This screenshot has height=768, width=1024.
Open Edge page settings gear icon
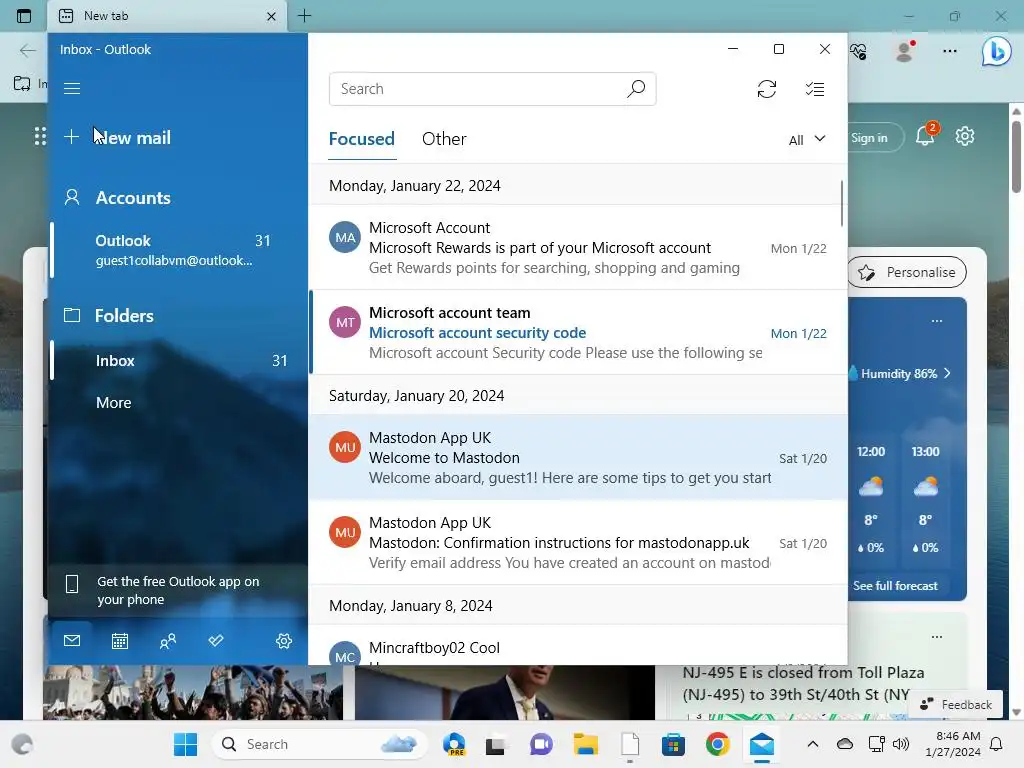tap(965, 136)
